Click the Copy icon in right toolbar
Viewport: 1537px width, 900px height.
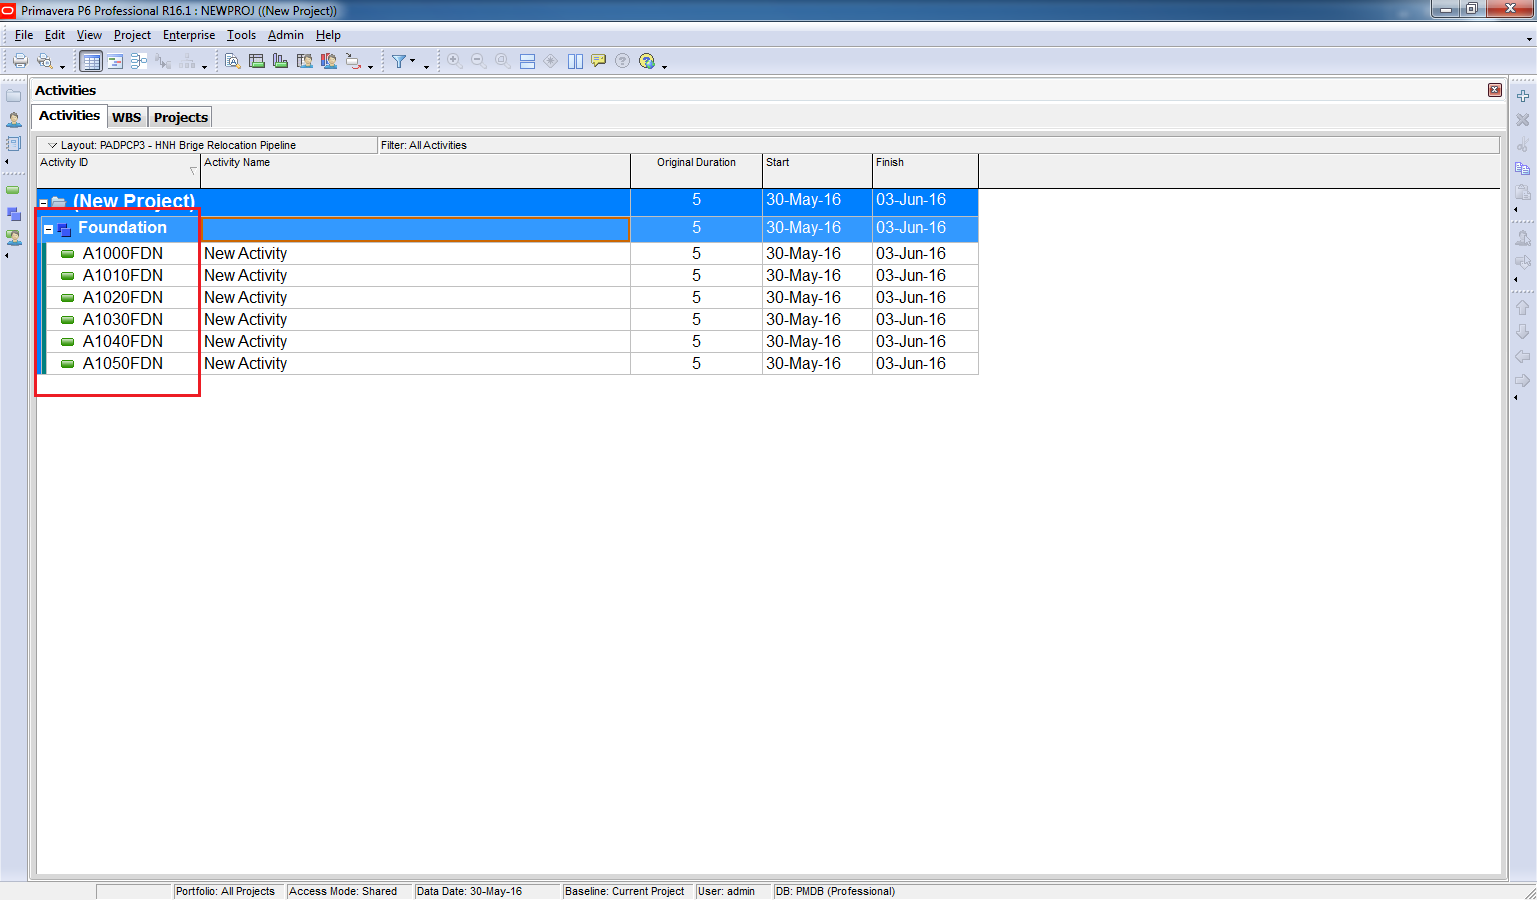[x=1522, y=168]
